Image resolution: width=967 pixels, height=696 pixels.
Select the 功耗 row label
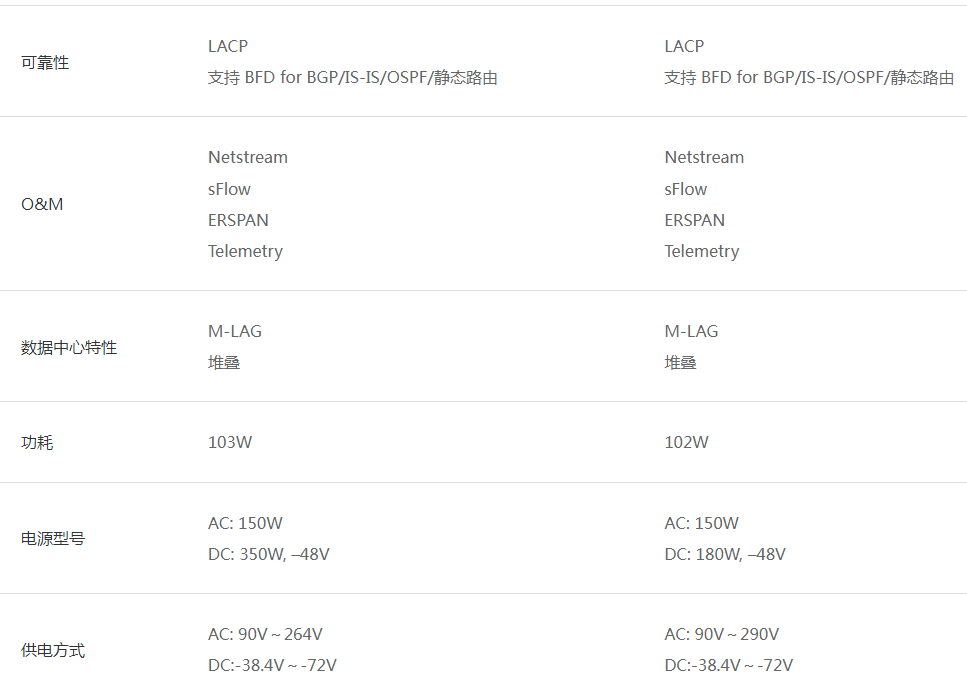(x=37, y=442)
